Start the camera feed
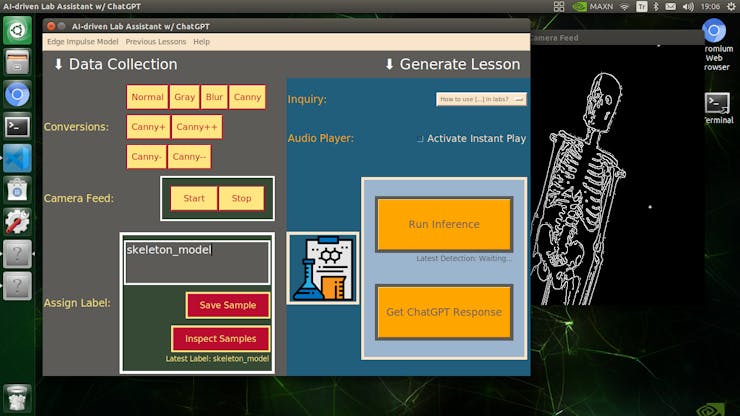The image size is (740, 416). 194,198
